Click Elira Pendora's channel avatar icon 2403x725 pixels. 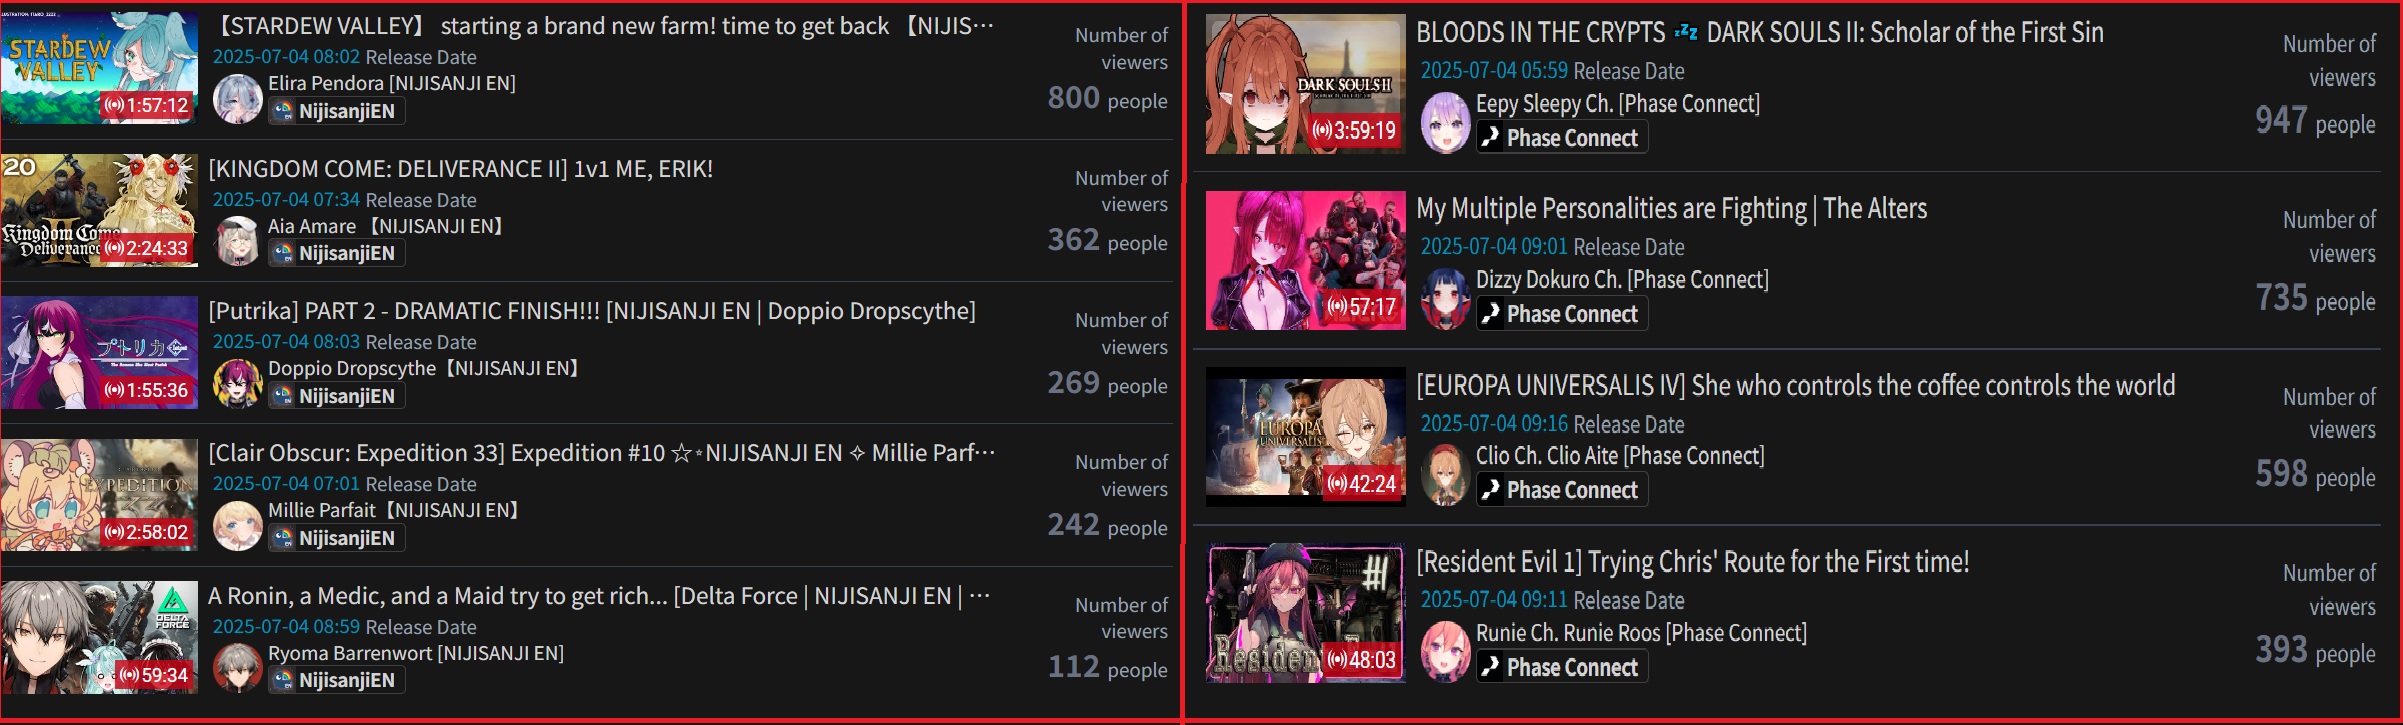pos(238,98)
